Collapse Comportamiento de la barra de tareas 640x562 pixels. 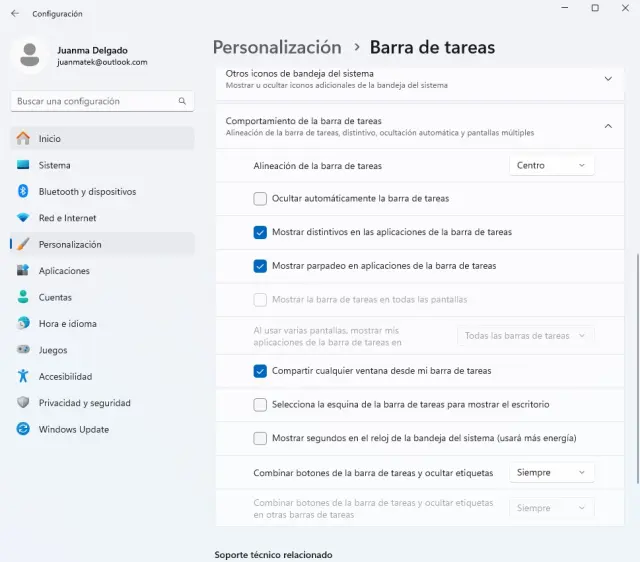[x=607, y=126]
